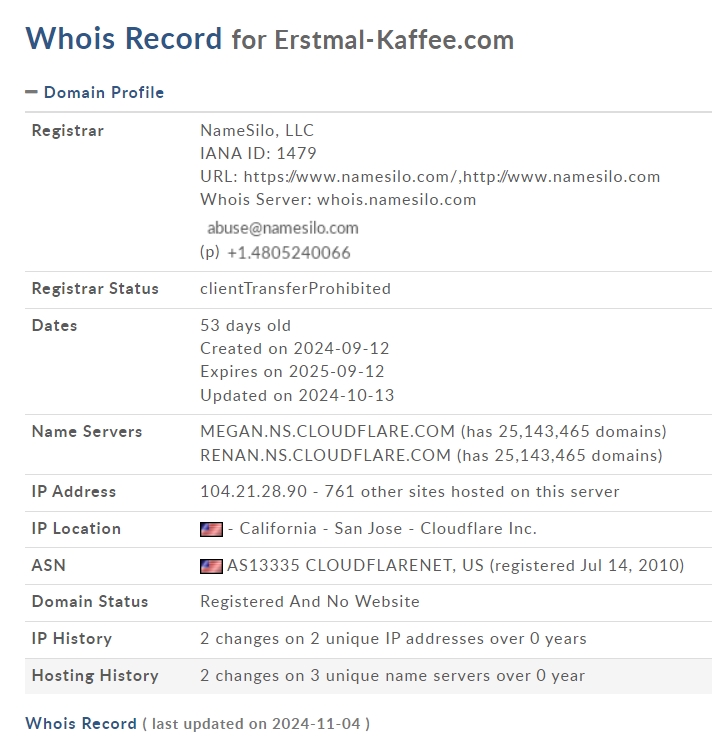
Task: Click the registrar phone number +1.4805240066
Action: (x=288, y=253)
